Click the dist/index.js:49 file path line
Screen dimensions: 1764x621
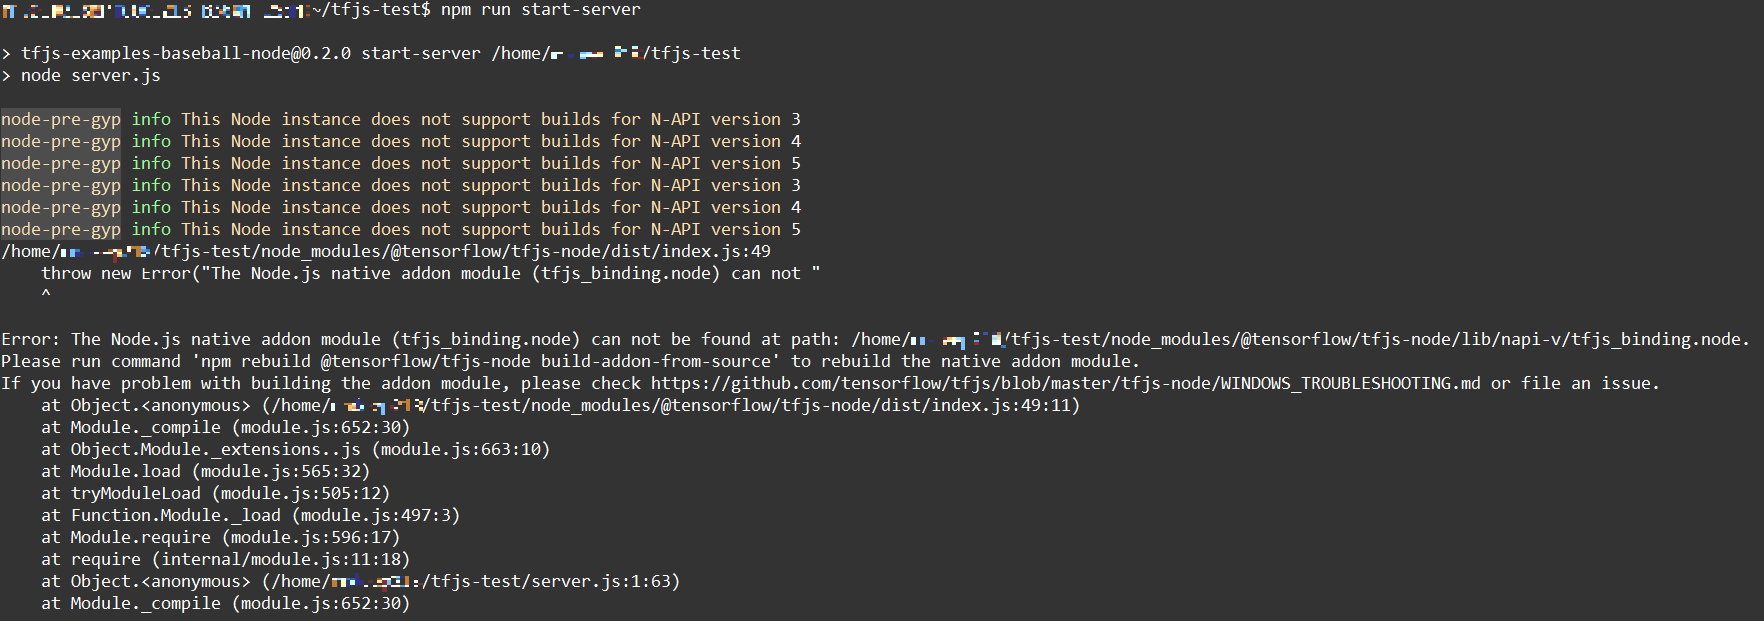click(x=386, y=251)
